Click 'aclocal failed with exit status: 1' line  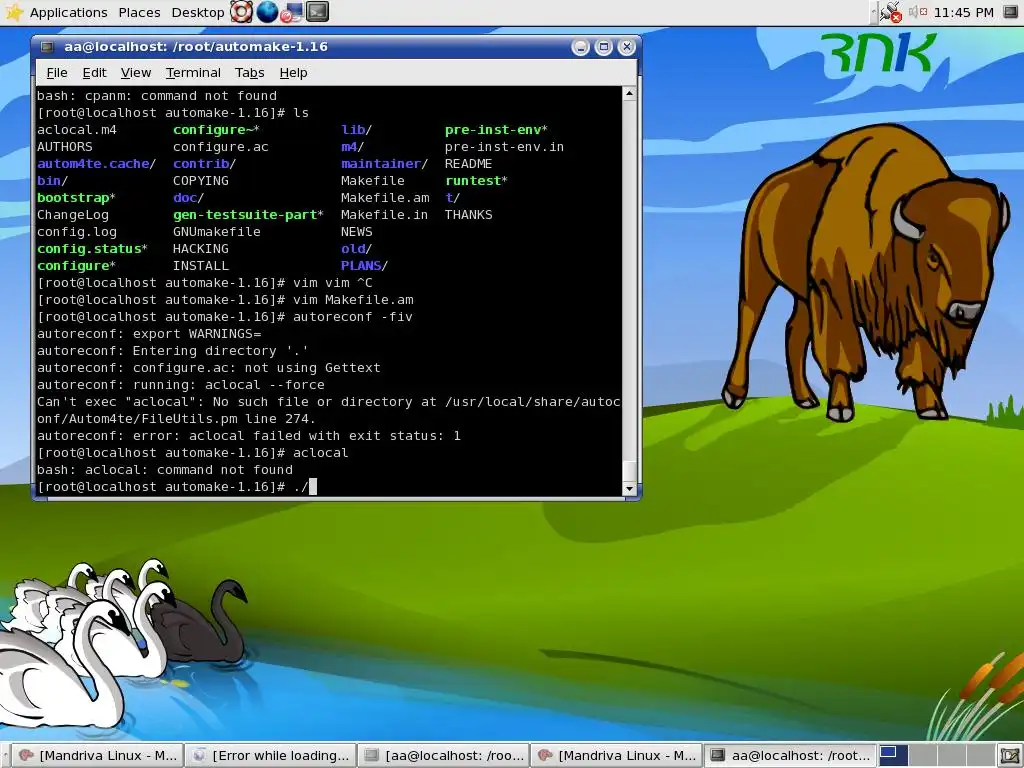(249, 436)
